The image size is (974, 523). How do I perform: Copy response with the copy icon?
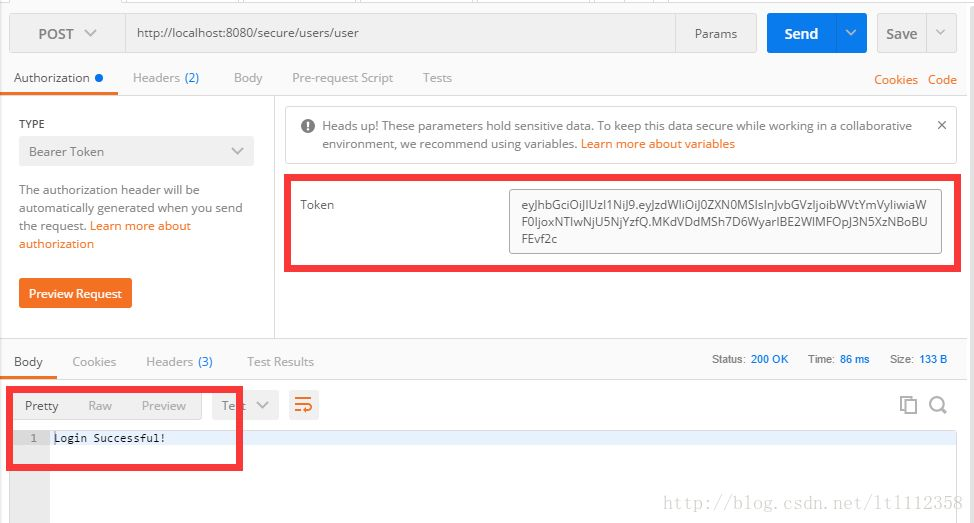(908, 405)
